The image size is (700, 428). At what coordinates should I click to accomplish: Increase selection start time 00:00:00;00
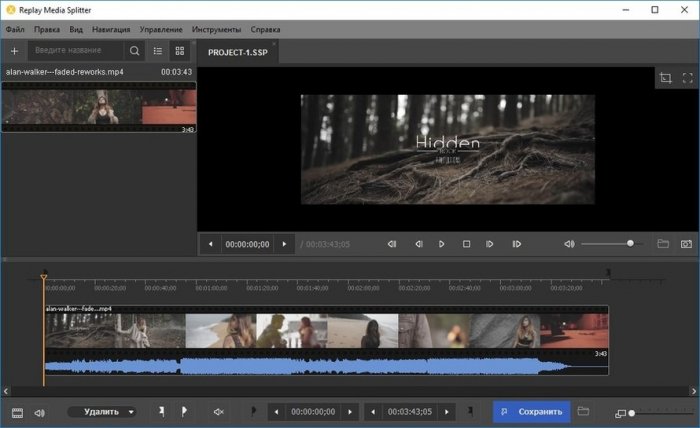click(x=350, y=412)
